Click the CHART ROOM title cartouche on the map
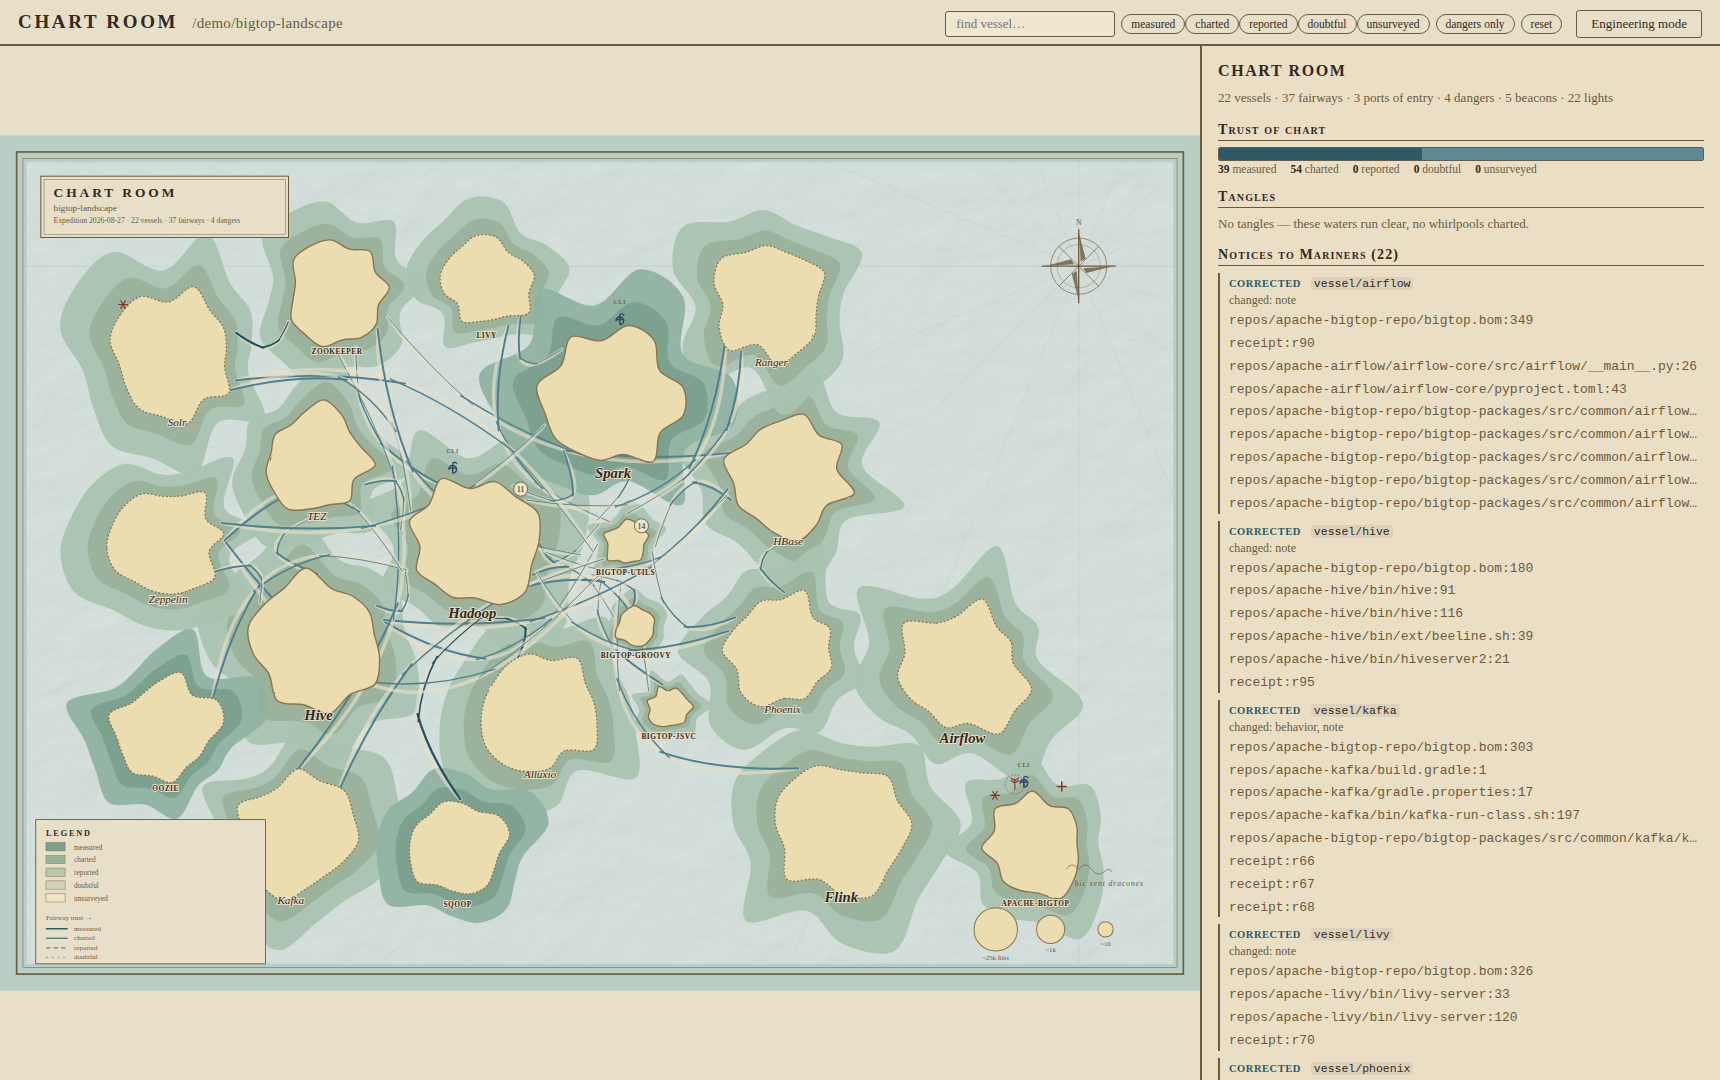This screenshot has height=1080, width=1720. click(164, 207)
